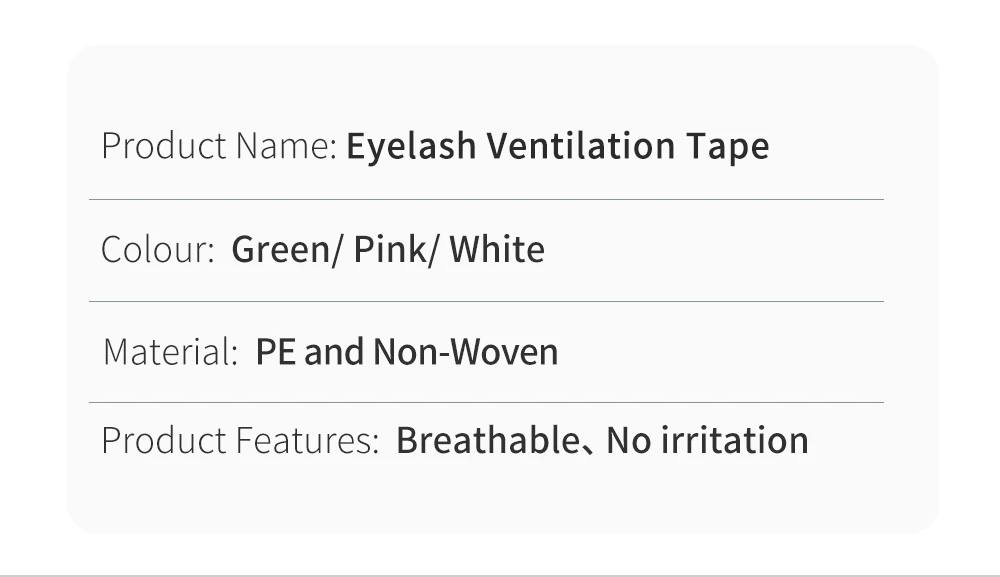
Task: Click the "Product Features:" label
Action: coord(240,441)
